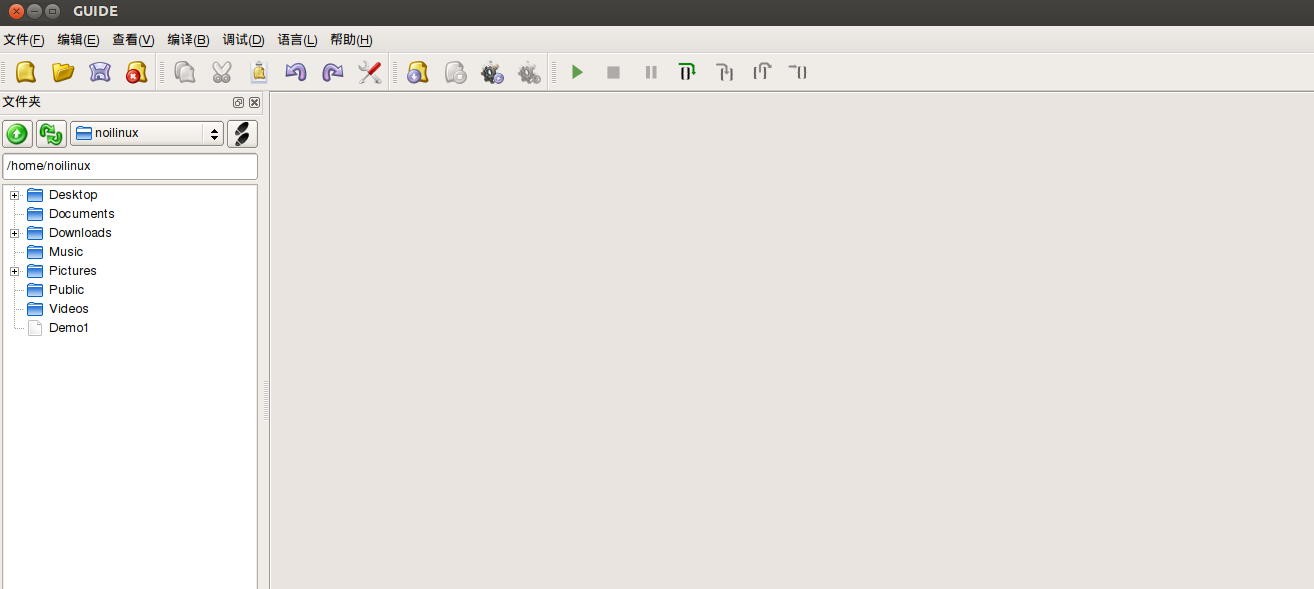
Task: Select the Videos folder
Action: [x=68, y=309]
